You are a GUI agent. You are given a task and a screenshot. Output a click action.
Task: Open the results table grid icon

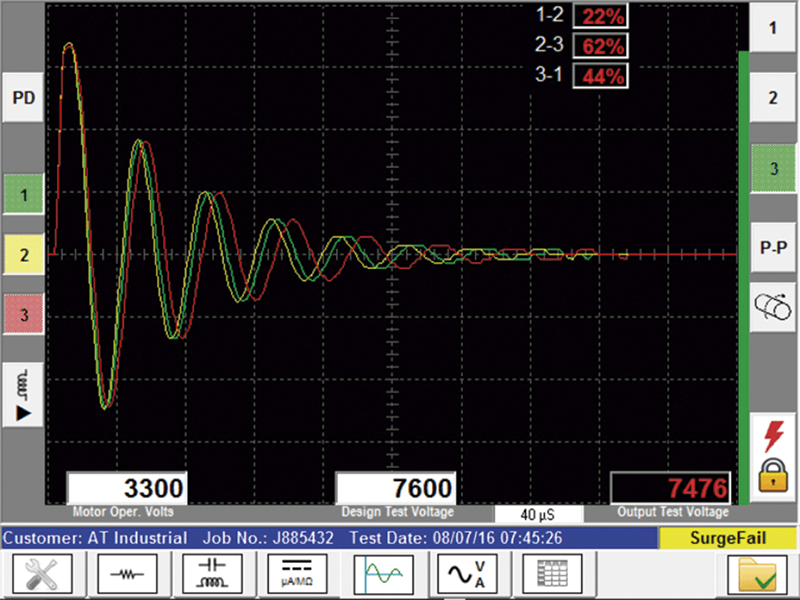pos(553,575)
